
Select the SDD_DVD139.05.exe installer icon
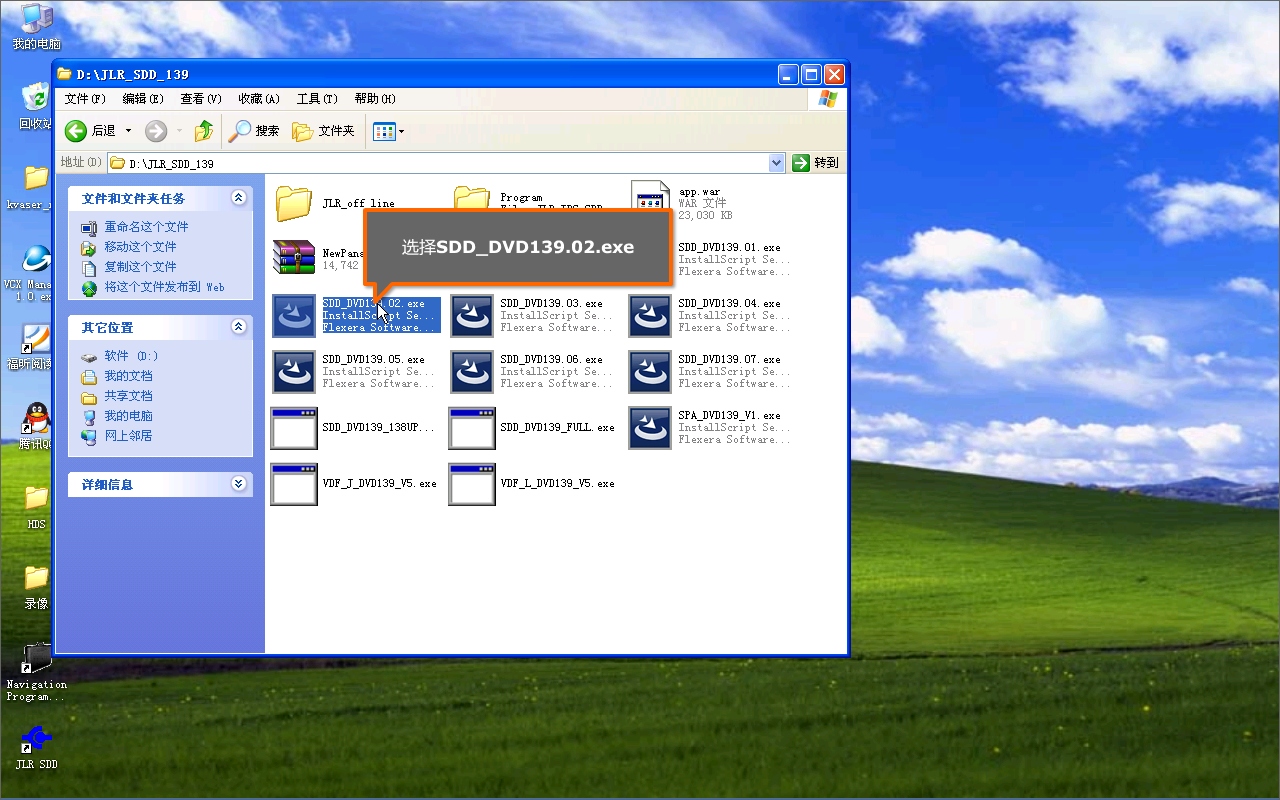click(294, 372)
